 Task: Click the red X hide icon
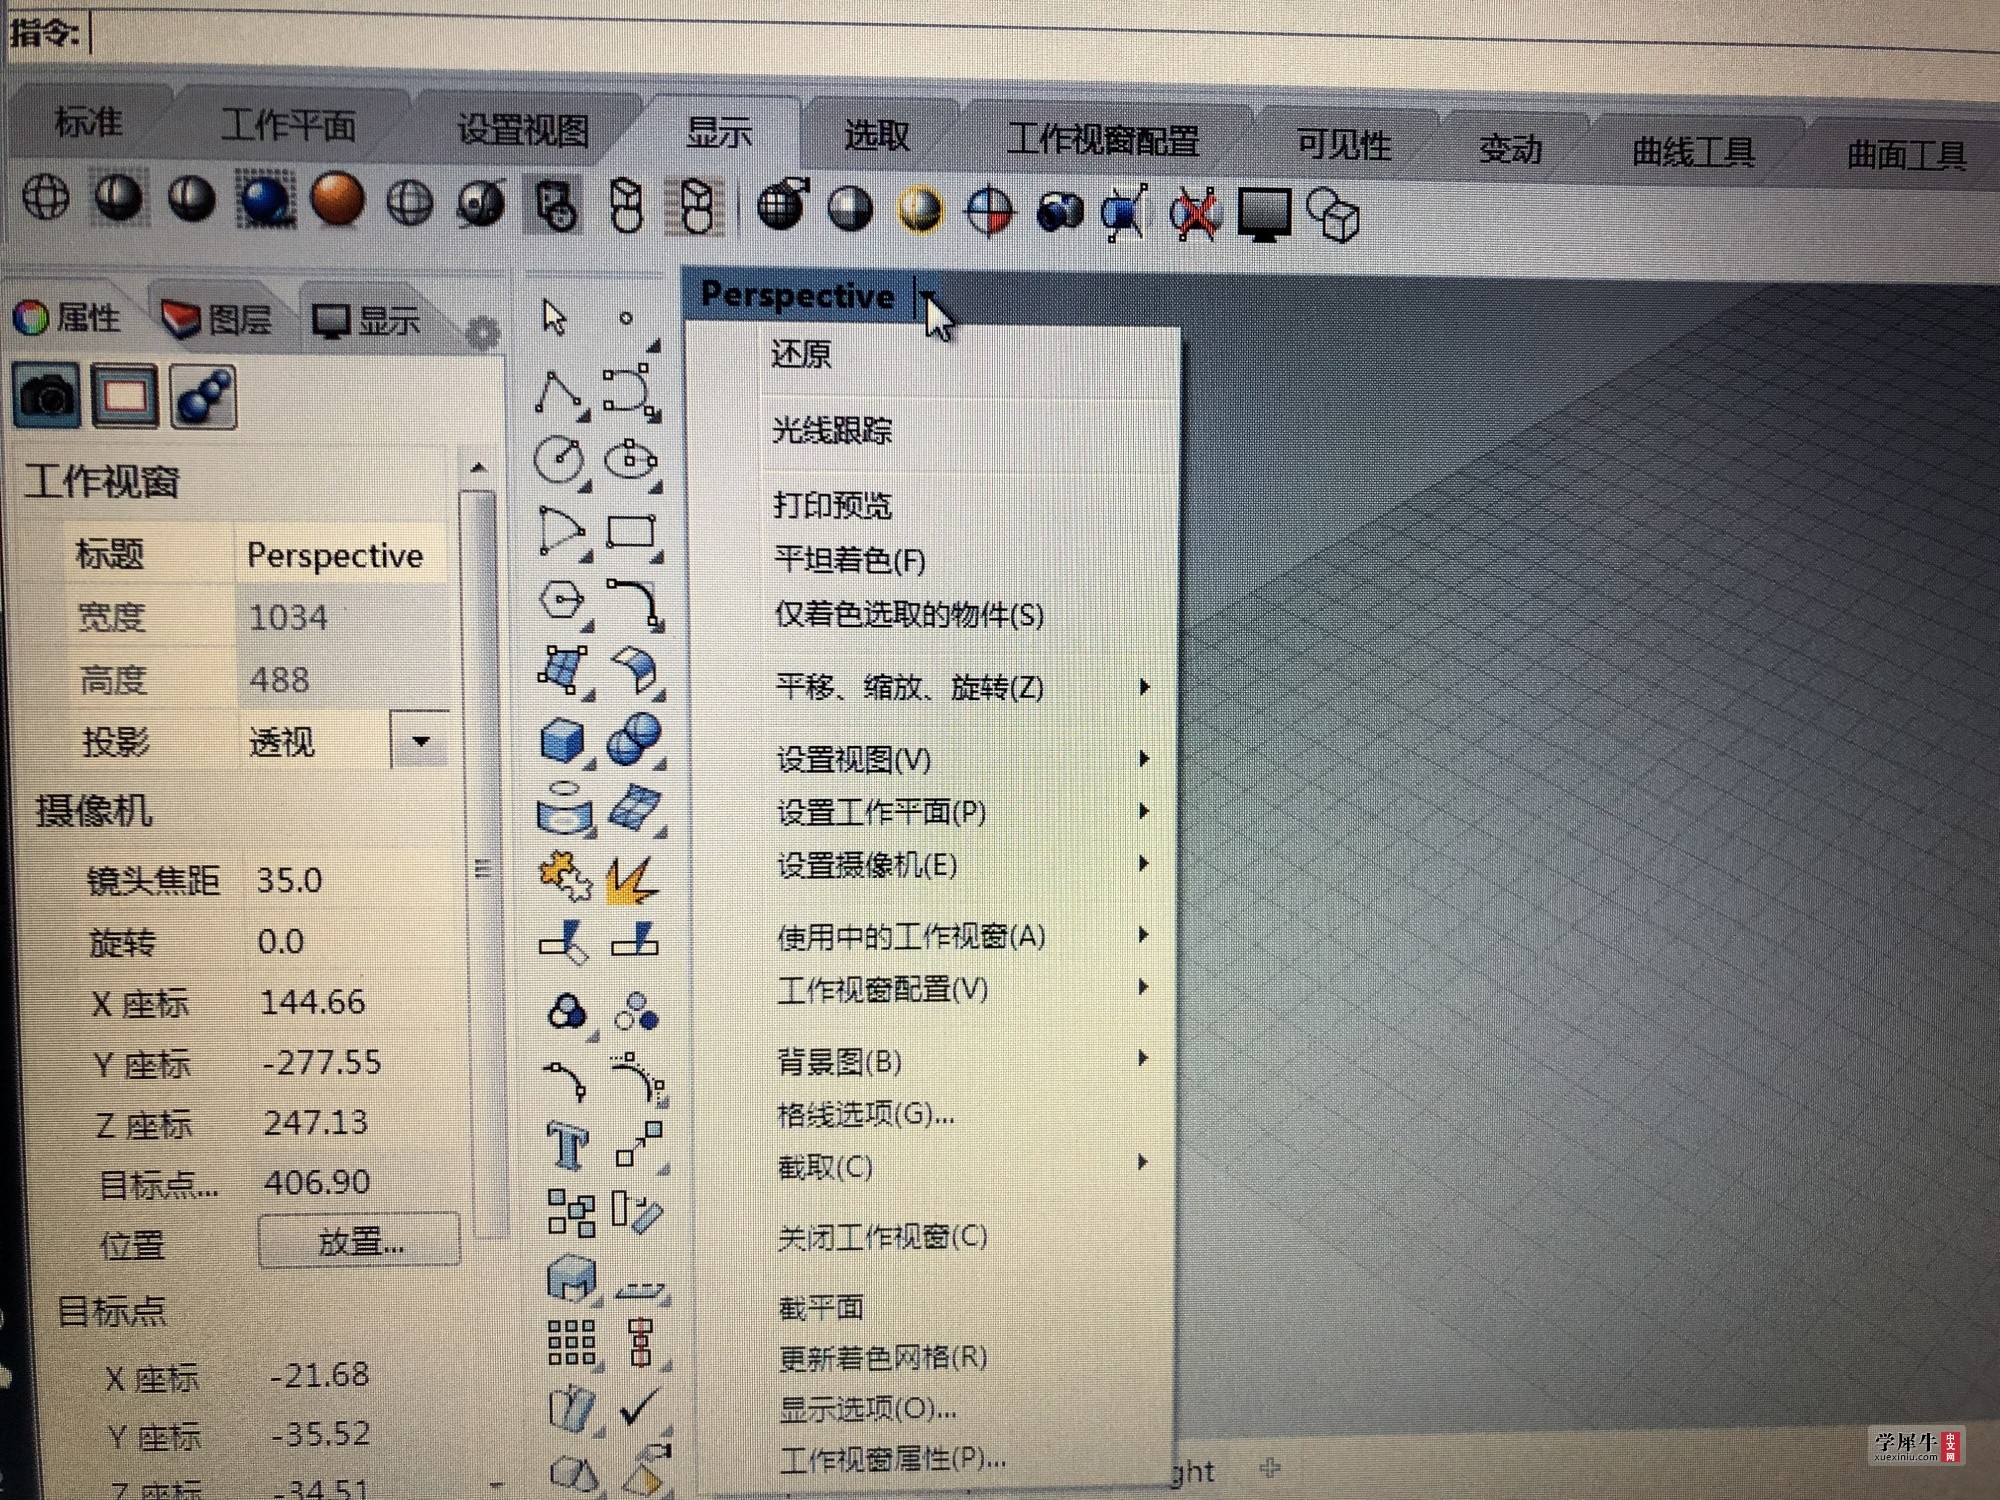click(x=1195, y=213)
